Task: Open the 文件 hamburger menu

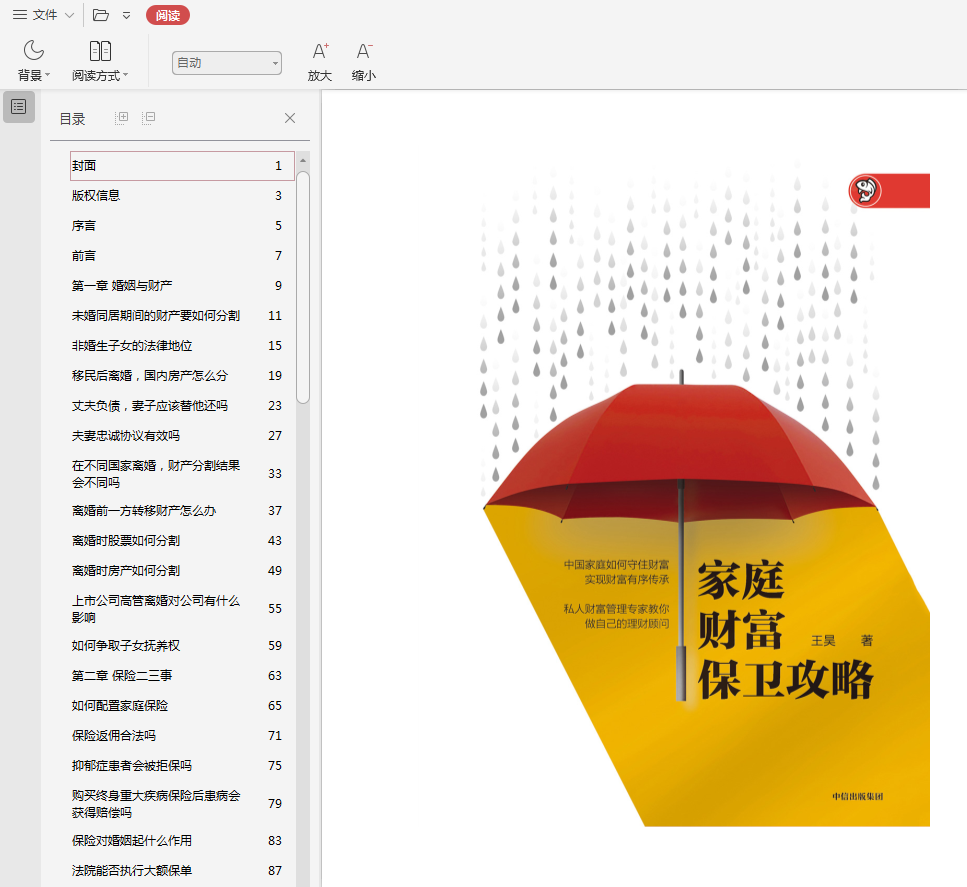Action: pos(35,15)
